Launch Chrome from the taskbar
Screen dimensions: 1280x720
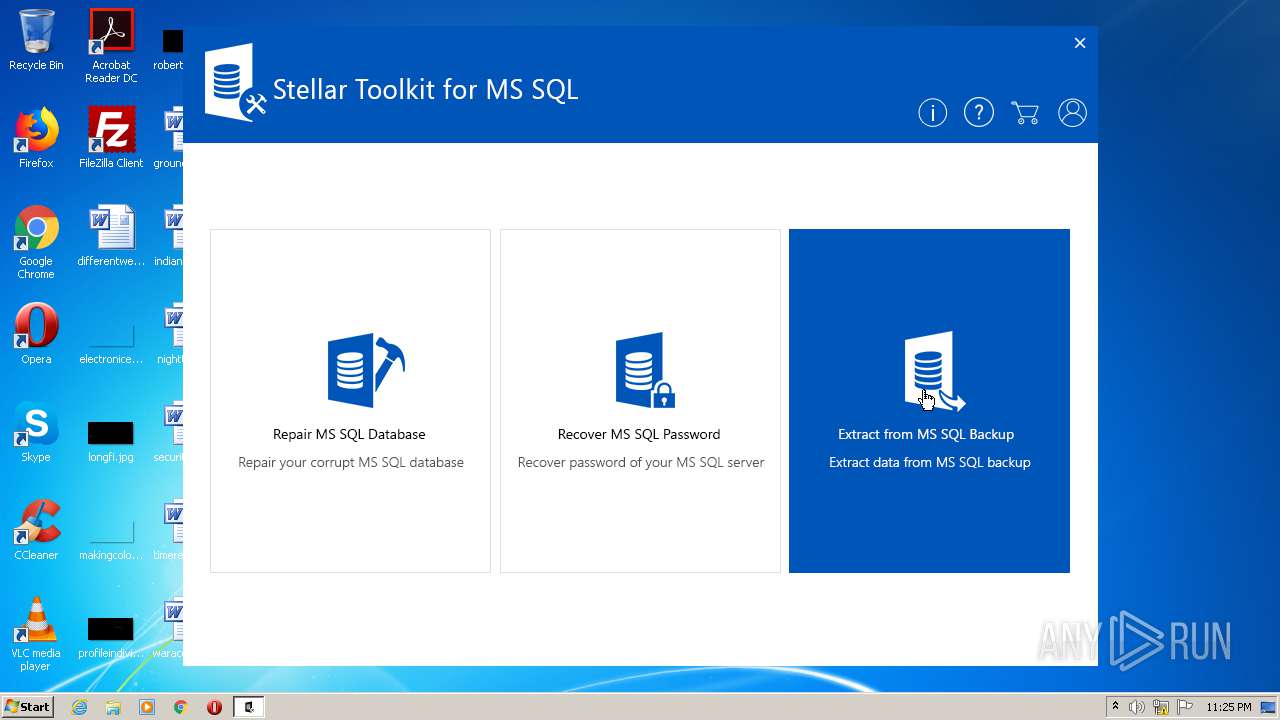(181, 707)
